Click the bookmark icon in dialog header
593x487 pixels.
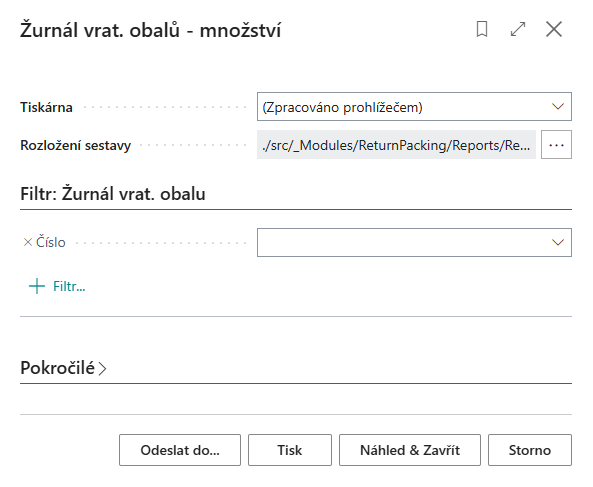click(482, 29)
